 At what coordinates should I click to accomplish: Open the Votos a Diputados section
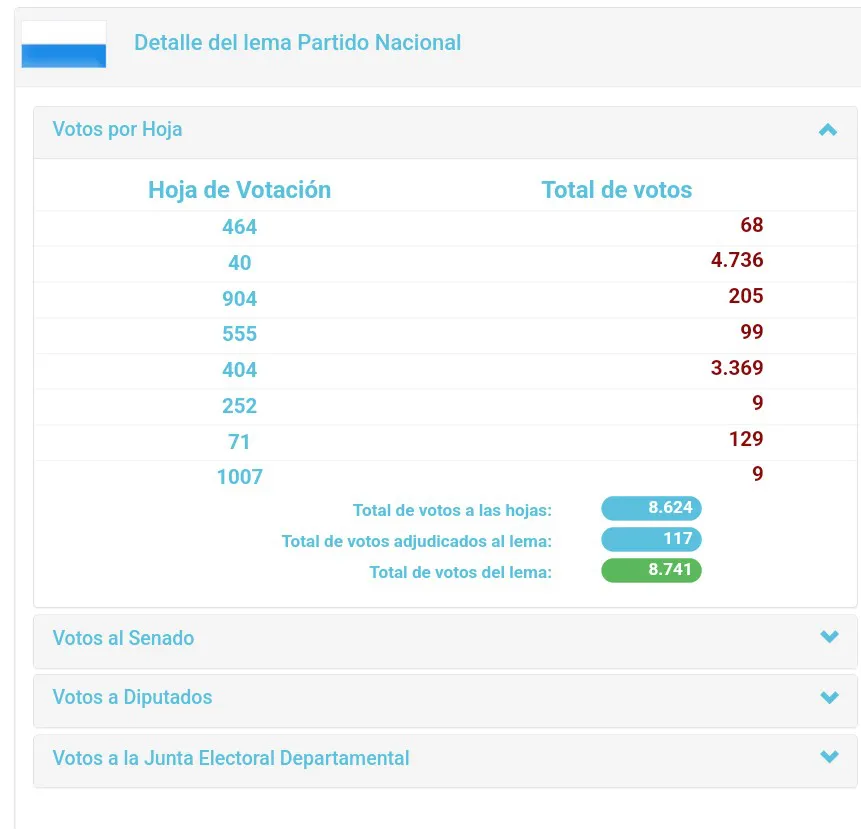pyautogui.click(x=132, y=698)
